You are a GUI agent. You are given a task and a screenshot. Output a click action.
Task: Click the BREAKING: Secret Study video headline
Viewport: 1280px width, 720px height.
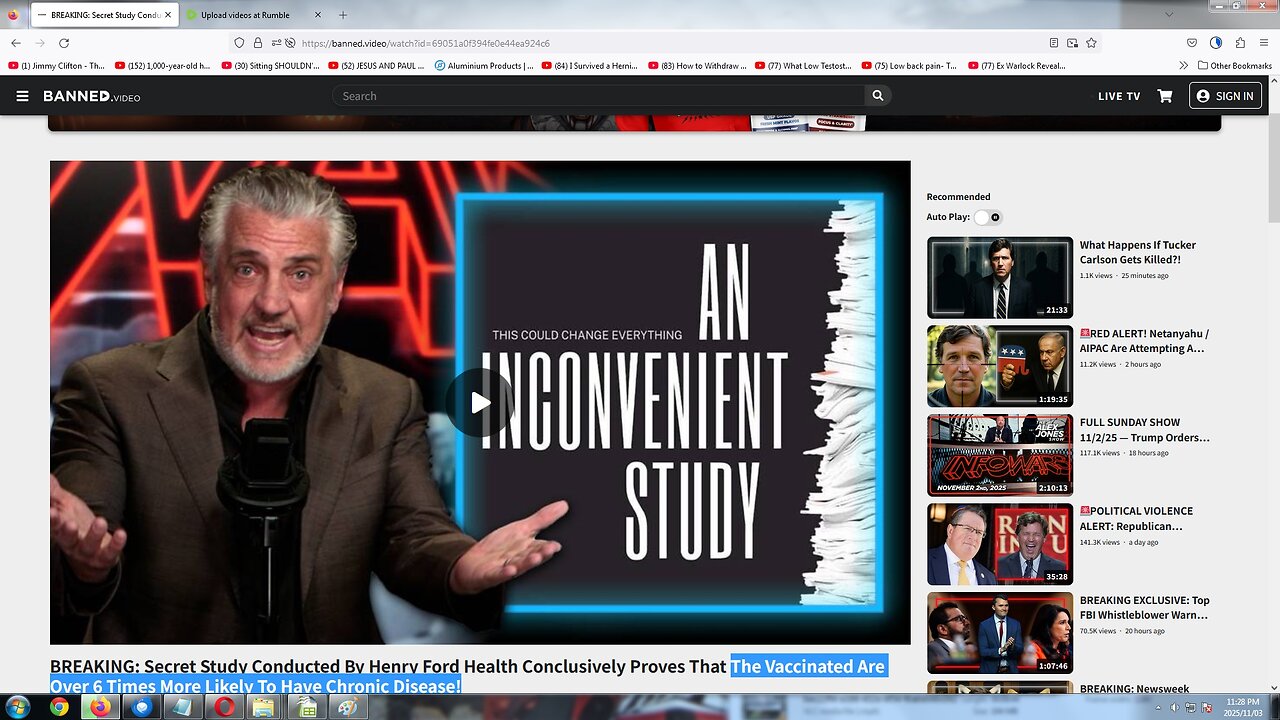[467, 676]
